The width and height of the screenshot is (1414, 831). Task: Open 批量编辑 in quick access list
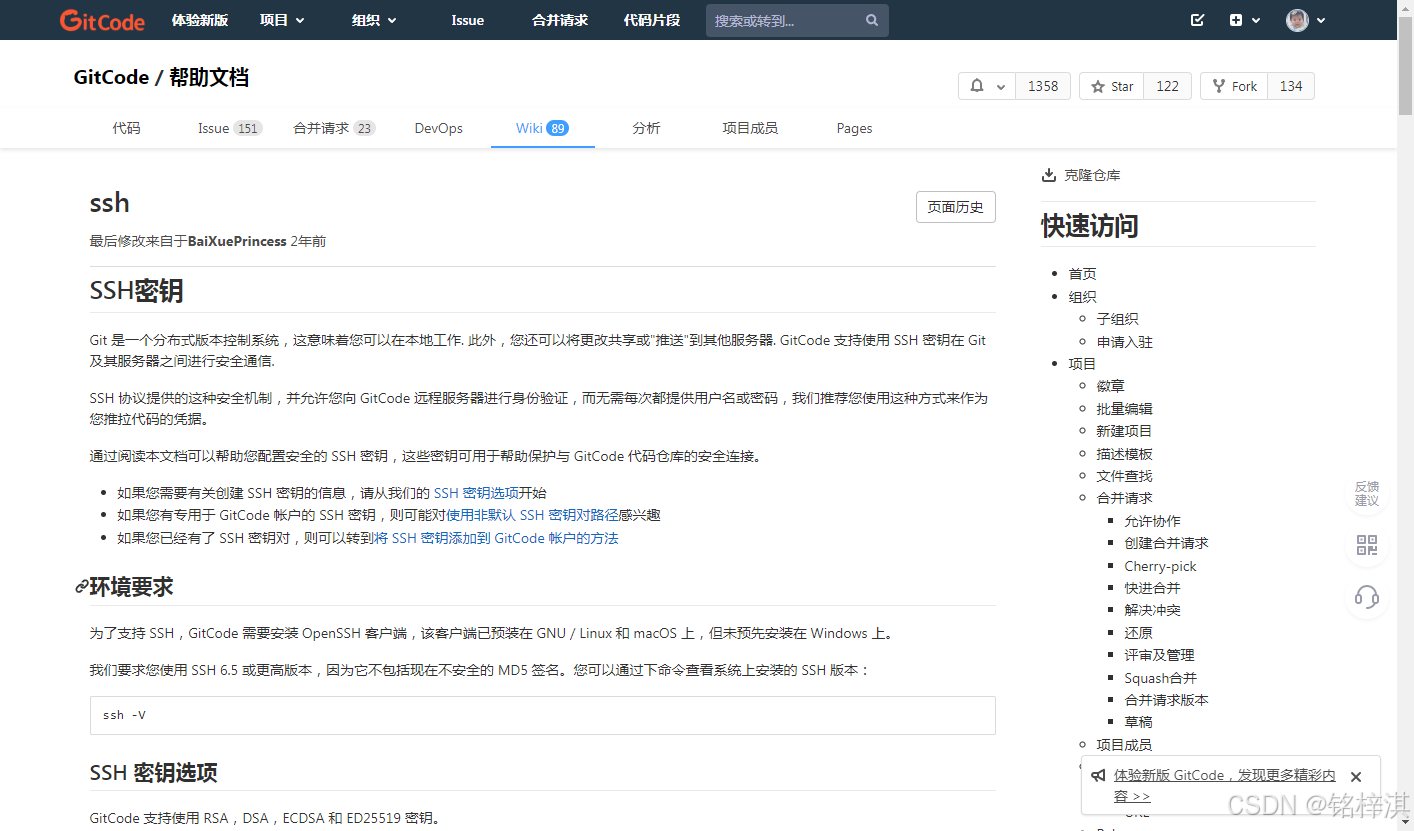click(1124, 409)
